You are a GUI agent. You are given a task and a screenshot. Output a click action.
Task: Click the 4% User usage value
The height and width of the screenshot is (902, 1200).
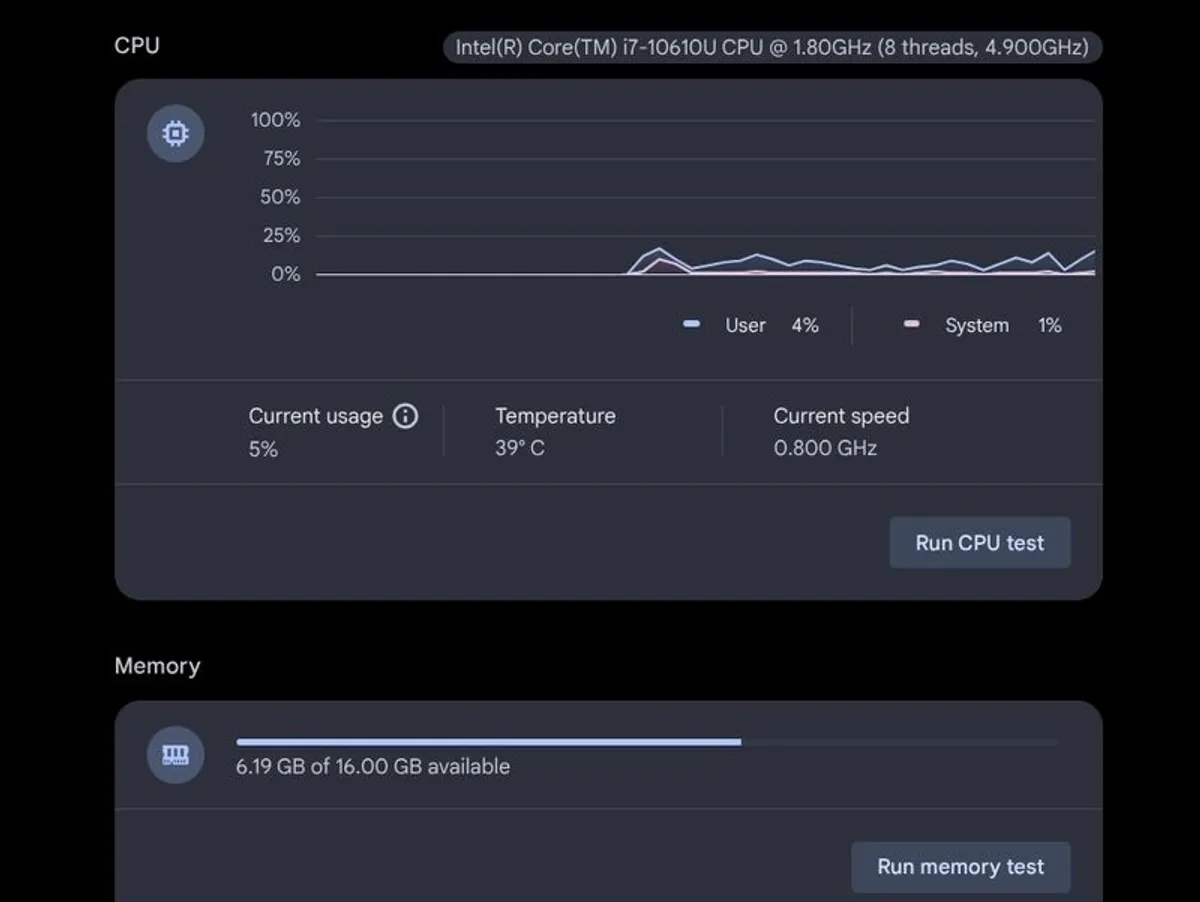(805, 325)
